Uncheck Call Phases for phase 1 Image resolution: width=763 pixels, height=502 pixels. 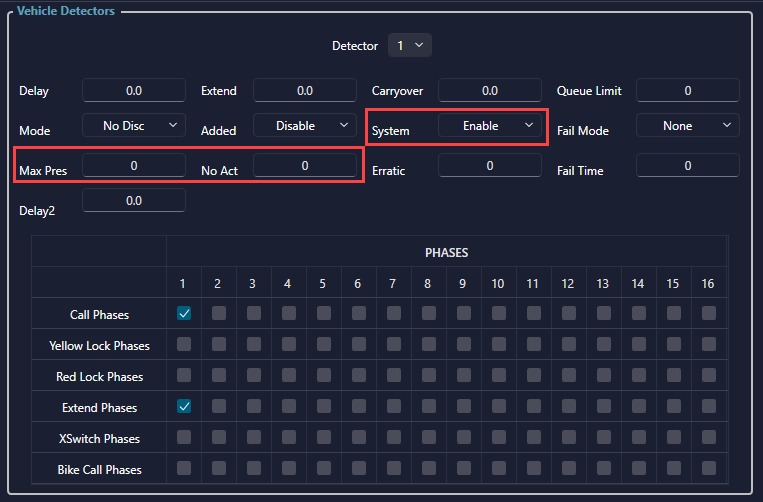click(x=184, y=314)
